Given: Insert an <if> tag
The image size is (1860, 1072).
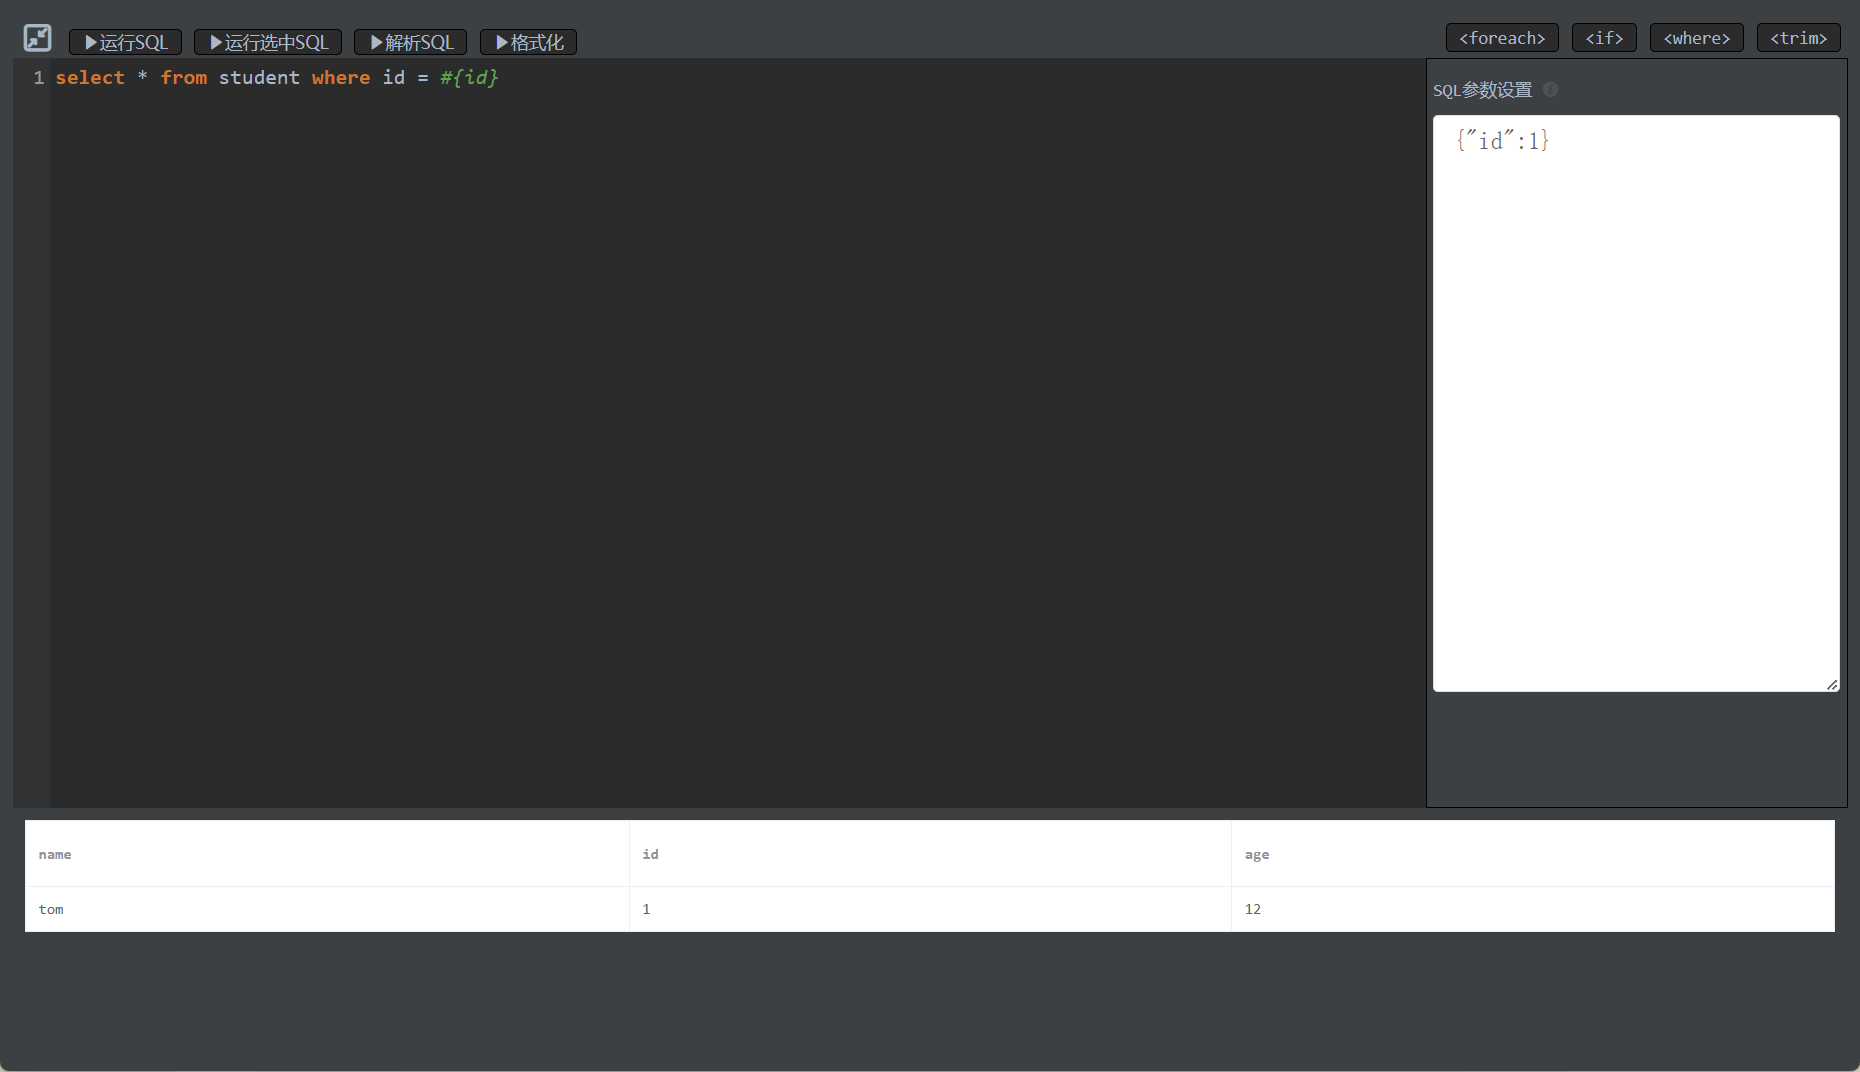Looking at the screenshot, I should pos(1604,38).
